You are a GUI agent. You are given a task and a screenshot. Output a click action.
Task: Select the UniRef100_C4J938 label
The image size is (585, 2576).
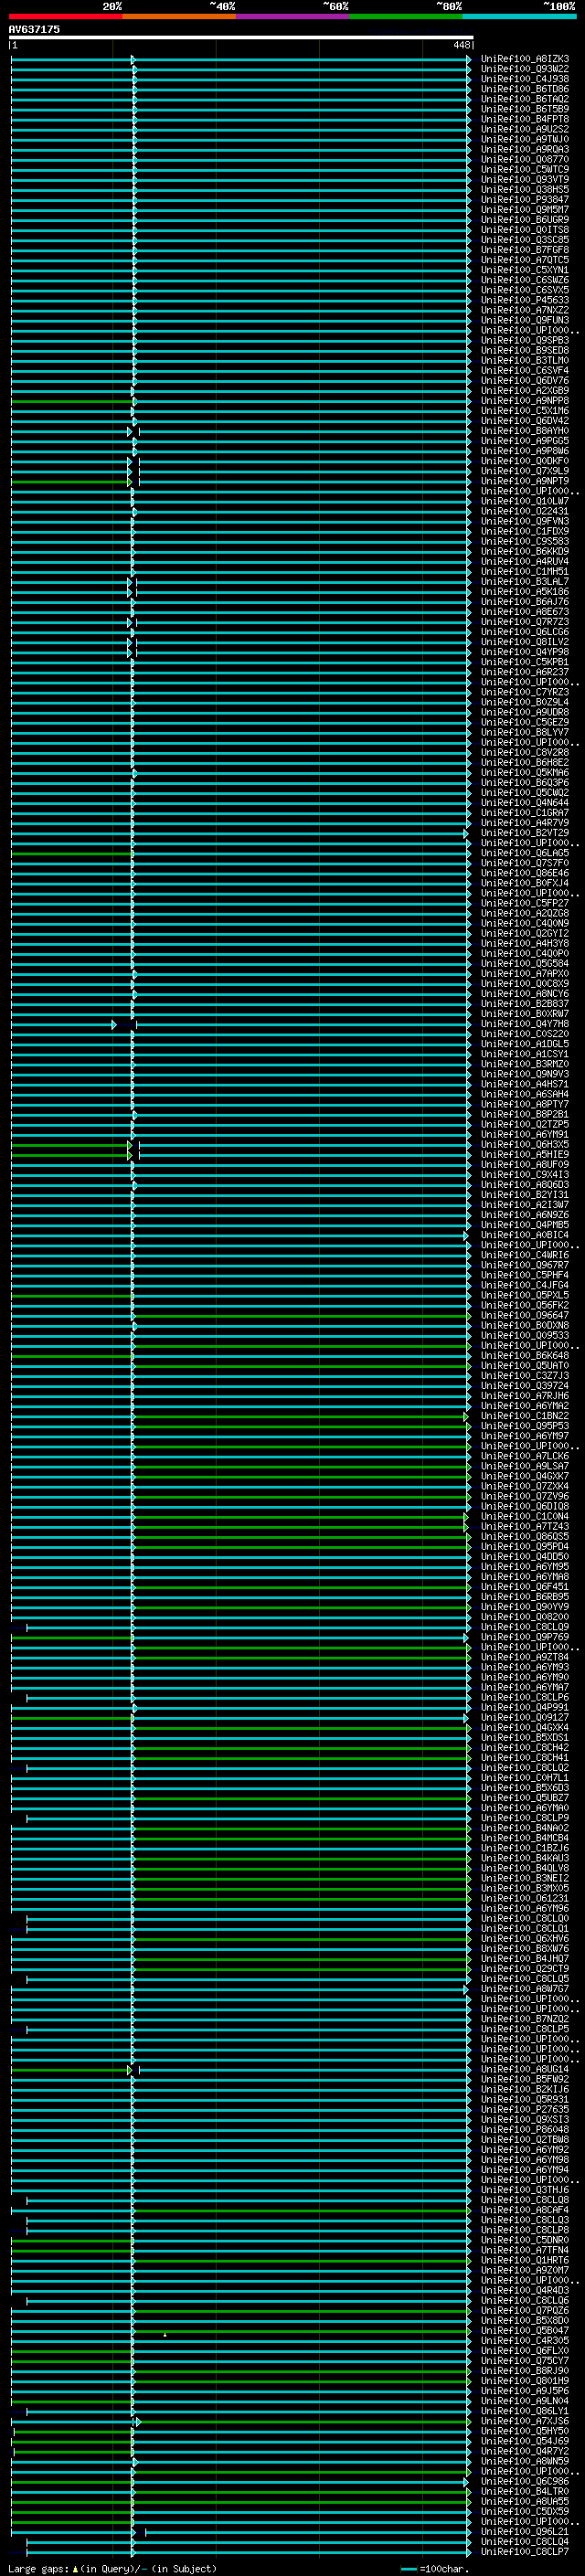click(x=525, y=79)
